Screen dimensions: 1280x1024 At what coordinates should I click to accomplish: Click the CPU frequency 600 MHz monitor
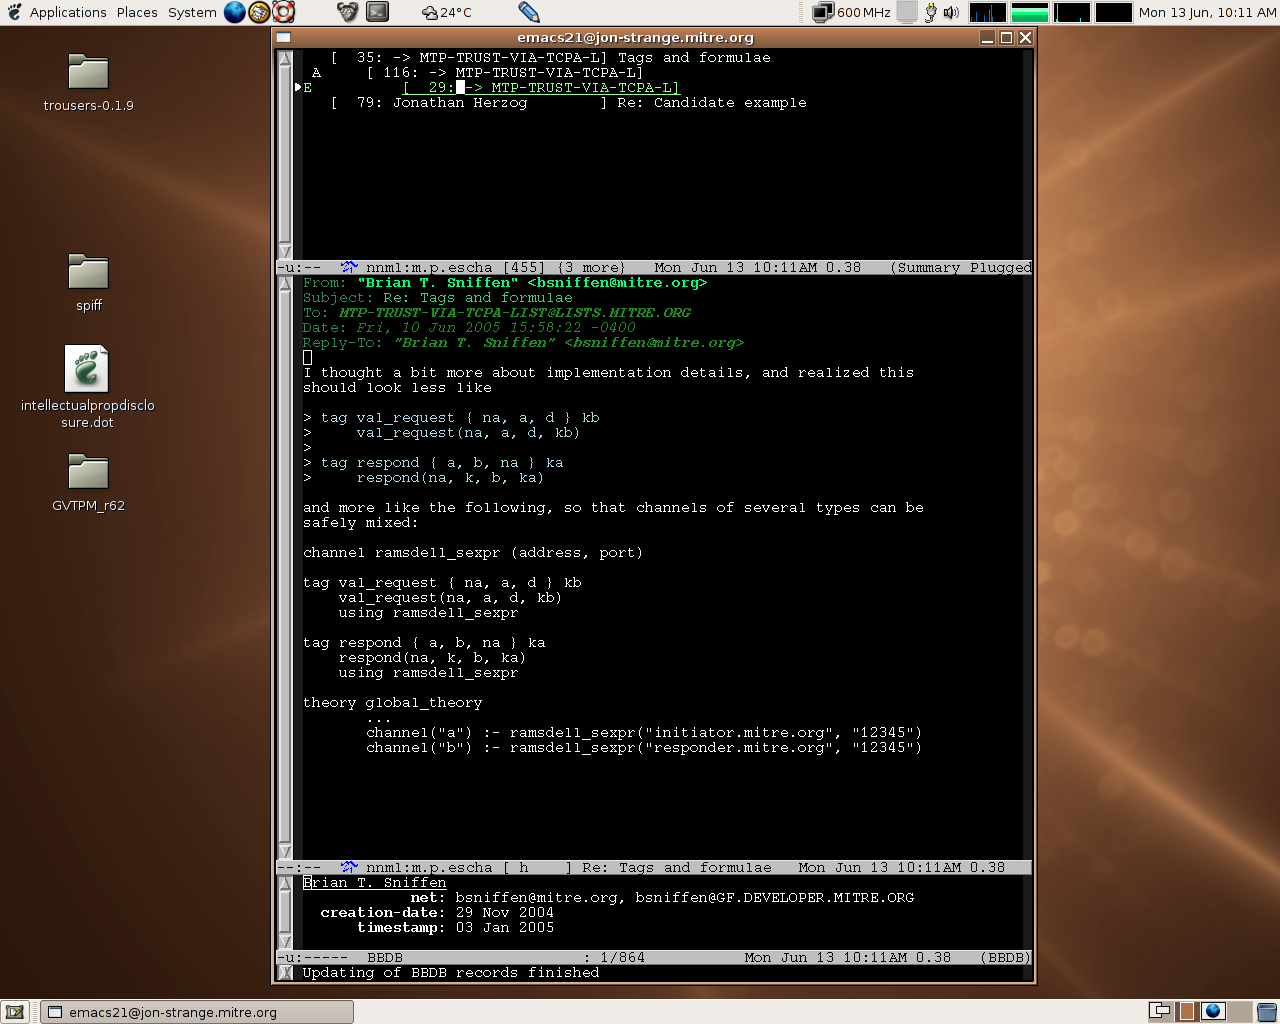point(852,12)
